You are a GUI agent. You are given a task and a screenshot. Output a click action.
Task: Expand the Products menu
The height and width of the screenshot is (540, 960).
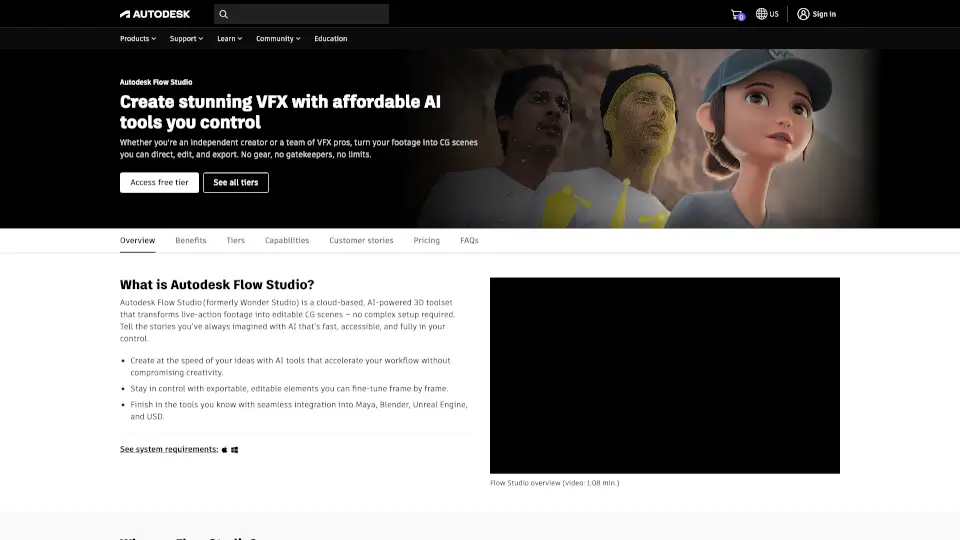[138, 39]
